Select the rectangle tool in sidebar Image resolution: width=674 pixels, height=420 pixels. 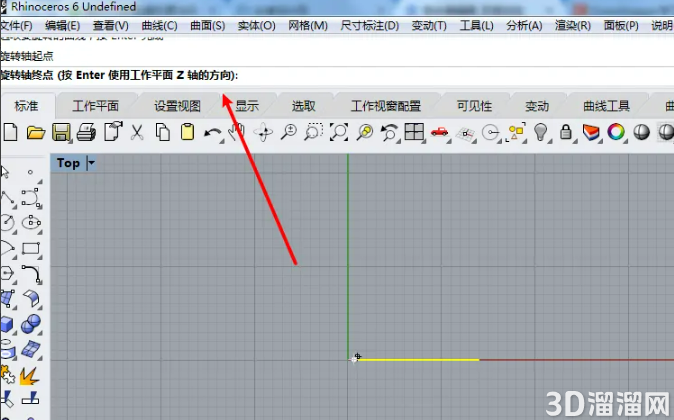coord(31,249)
